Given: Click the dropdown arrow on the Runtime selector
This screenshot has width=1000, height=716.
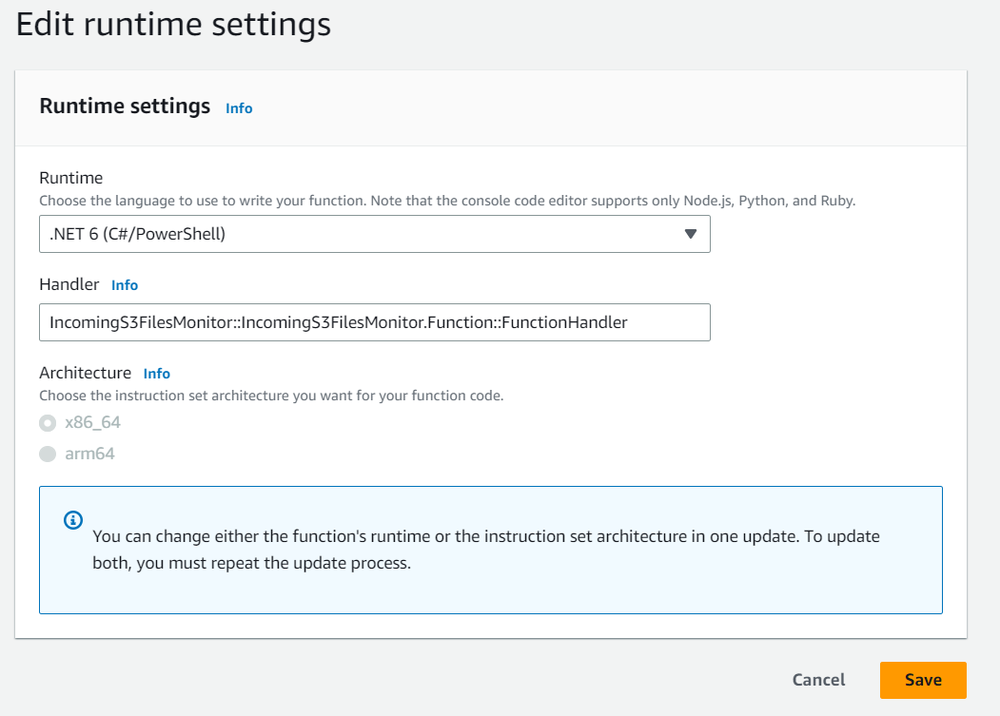Looking at the screenshot, I should tap(691, 233).
